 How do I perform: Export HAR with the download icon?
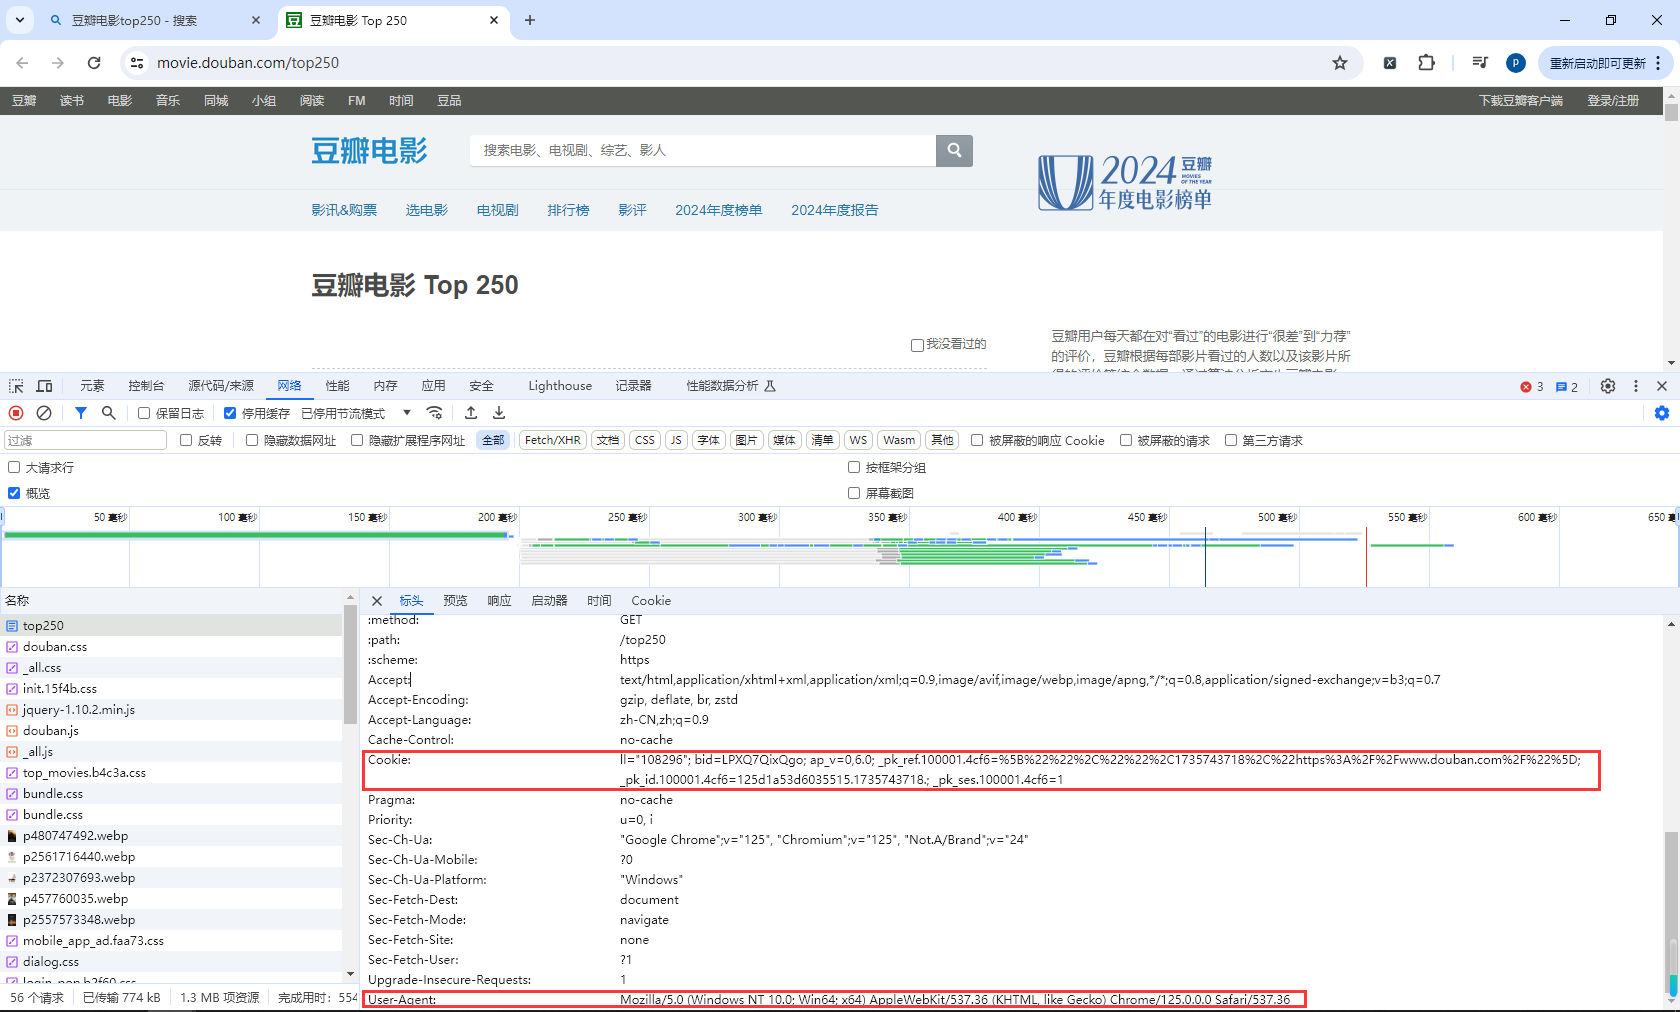click(x=499, y=413)
